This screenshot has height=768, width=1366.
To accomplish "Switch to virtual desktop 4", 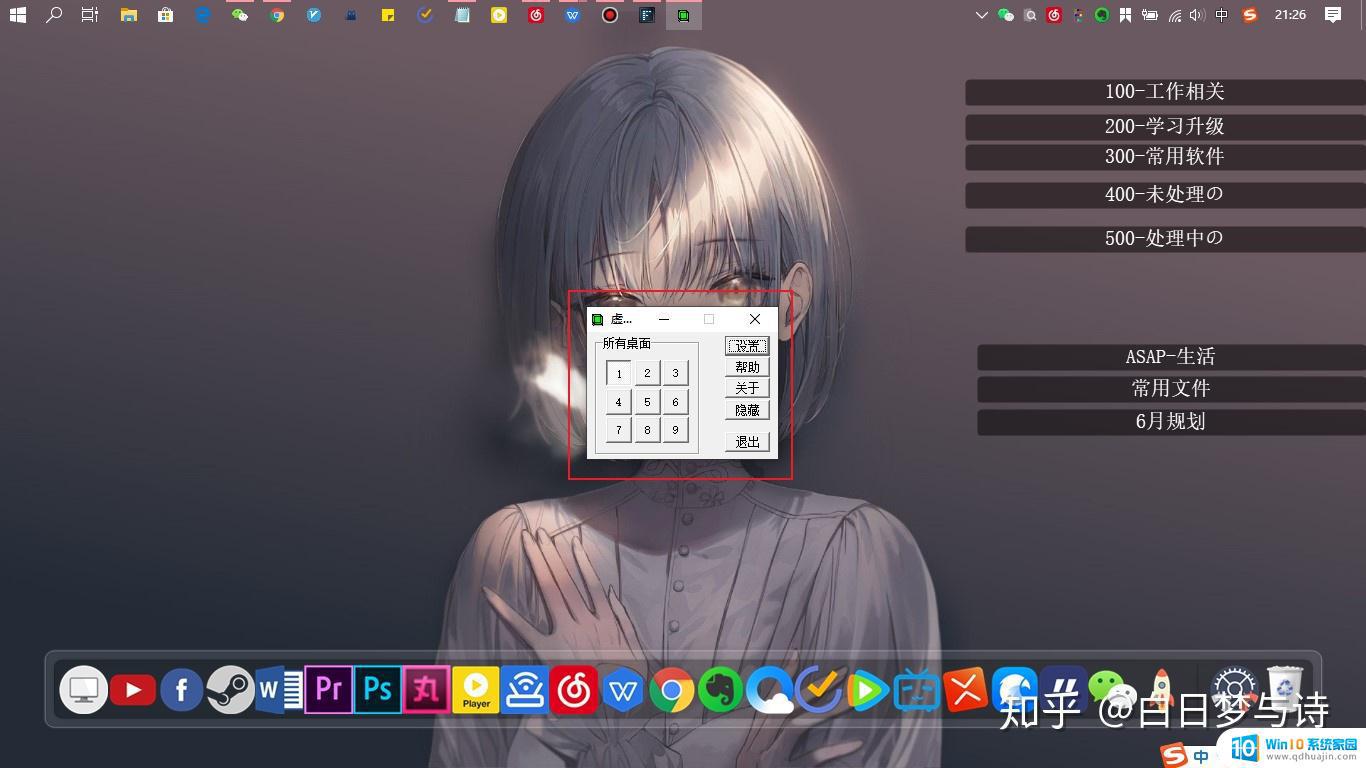I will [619, 402].
